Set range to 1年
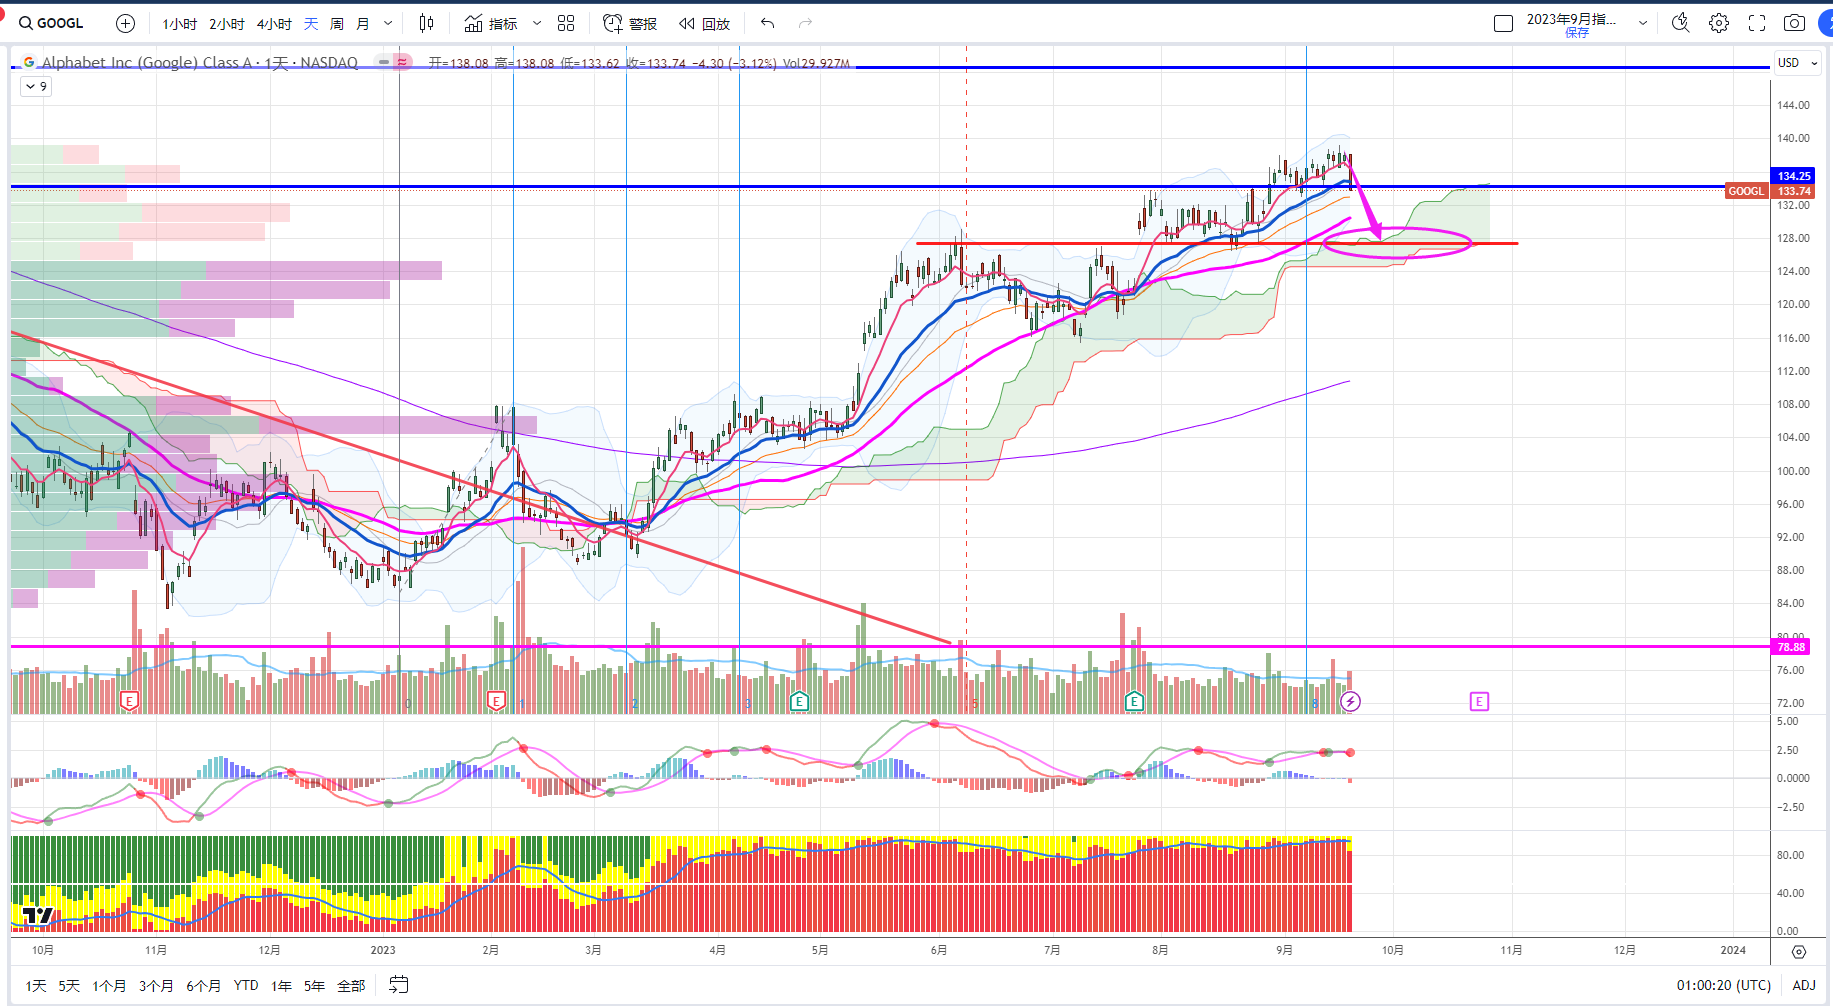Viewport: 1833px width, 1006px height. click(282, 985)
